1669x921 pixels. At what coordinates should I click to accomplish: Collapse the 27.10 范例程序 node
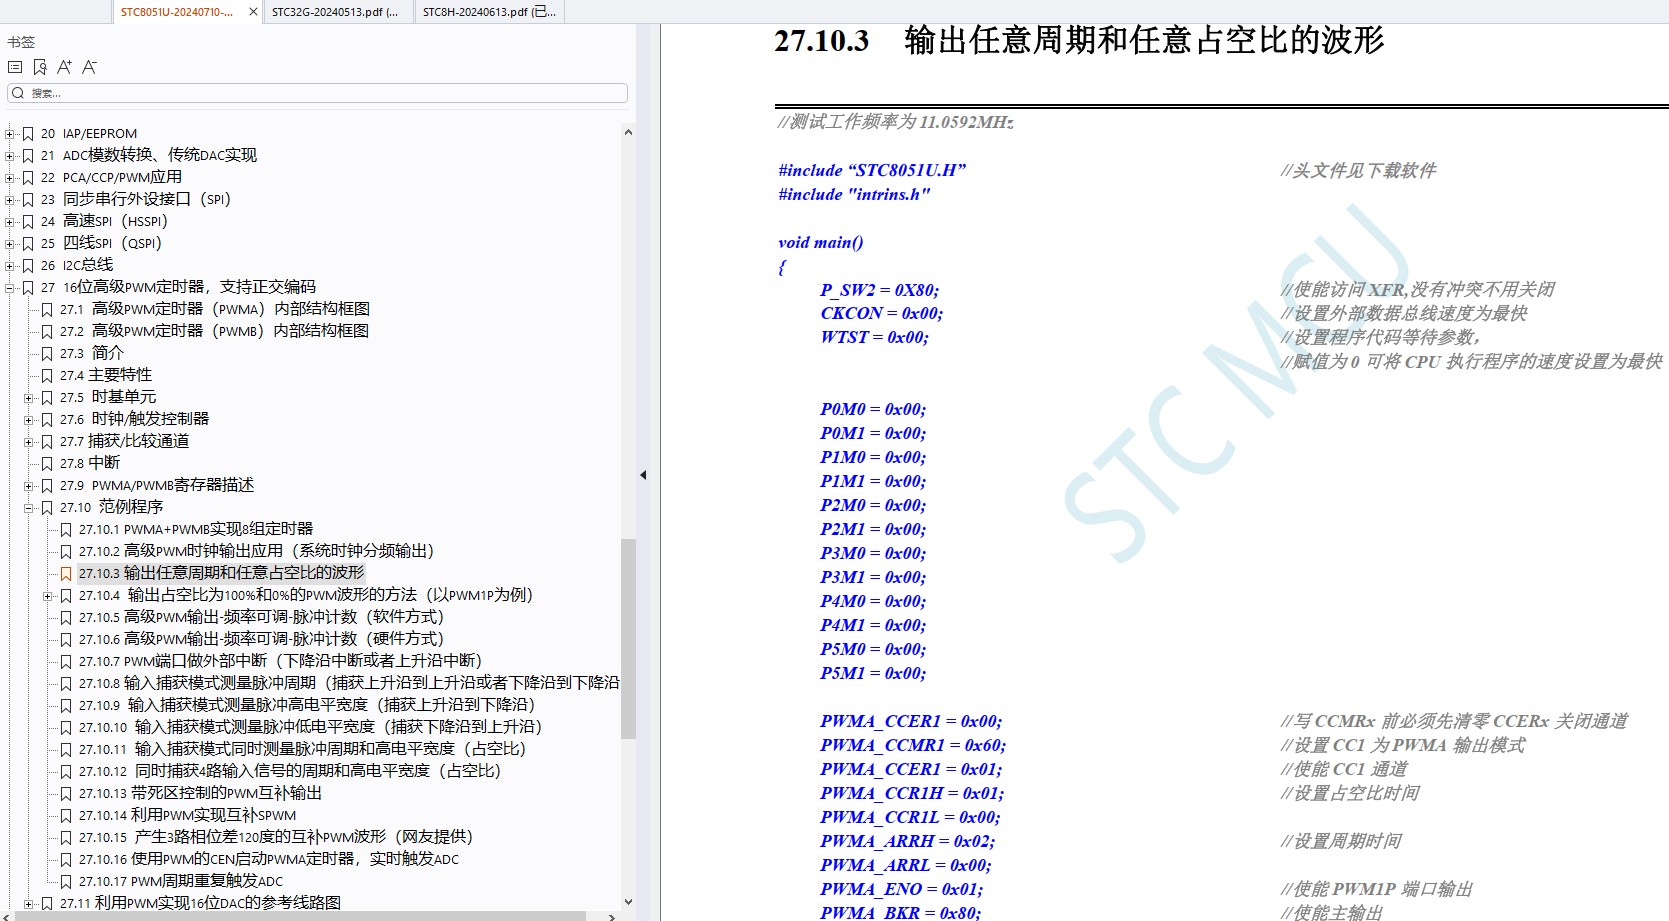point(29,508)
